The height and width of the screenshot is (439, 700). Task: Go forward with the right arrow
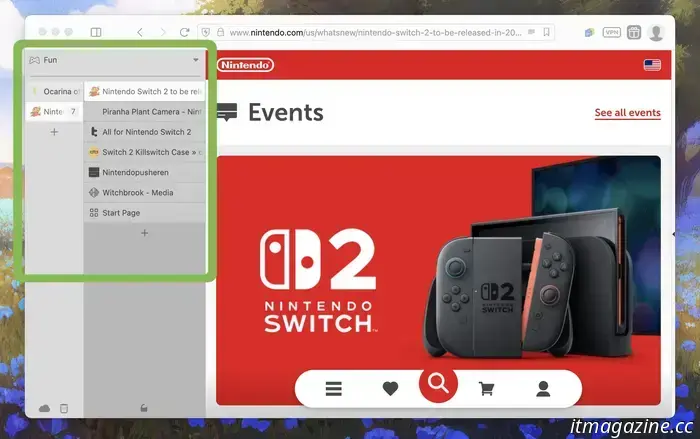point(163,32)
